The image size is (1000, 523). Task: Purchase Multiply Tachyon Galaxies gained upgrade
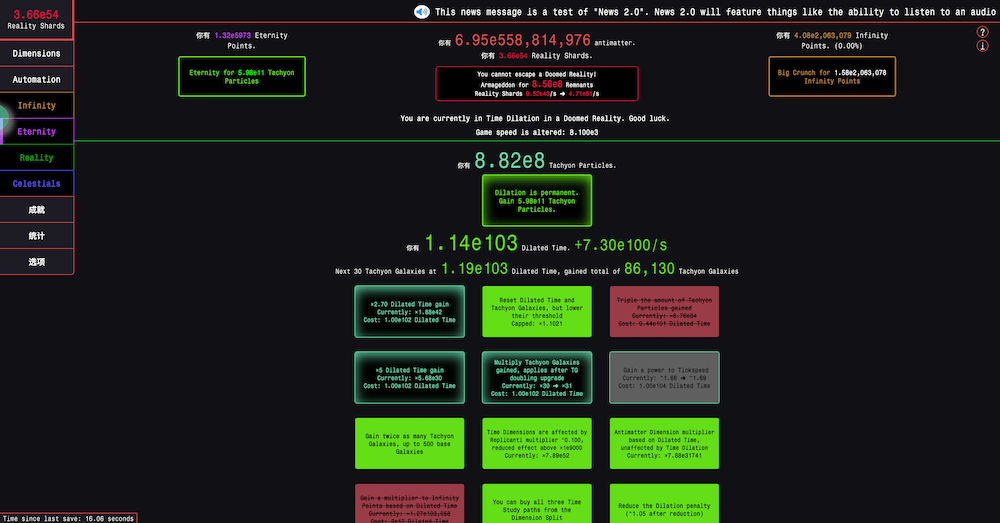[x=536, y=376]
